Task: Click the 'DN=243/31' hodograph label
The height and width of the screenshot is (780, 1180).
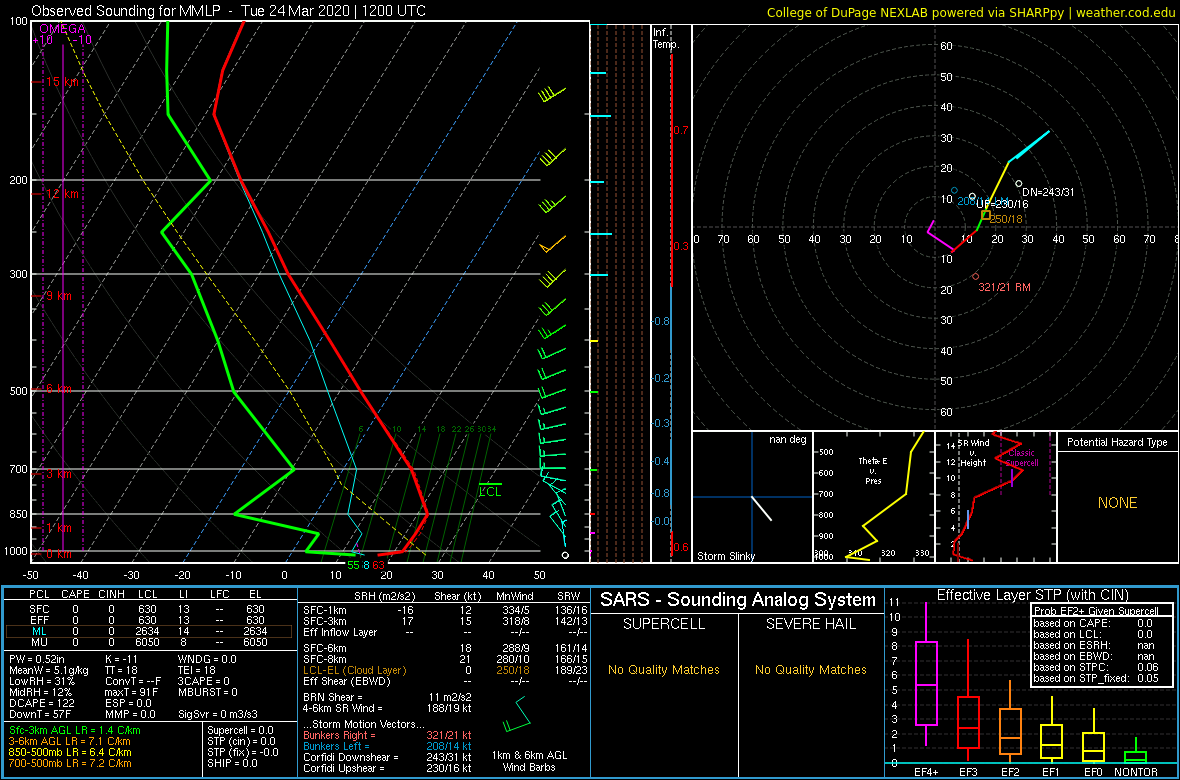Action: 1048,192
